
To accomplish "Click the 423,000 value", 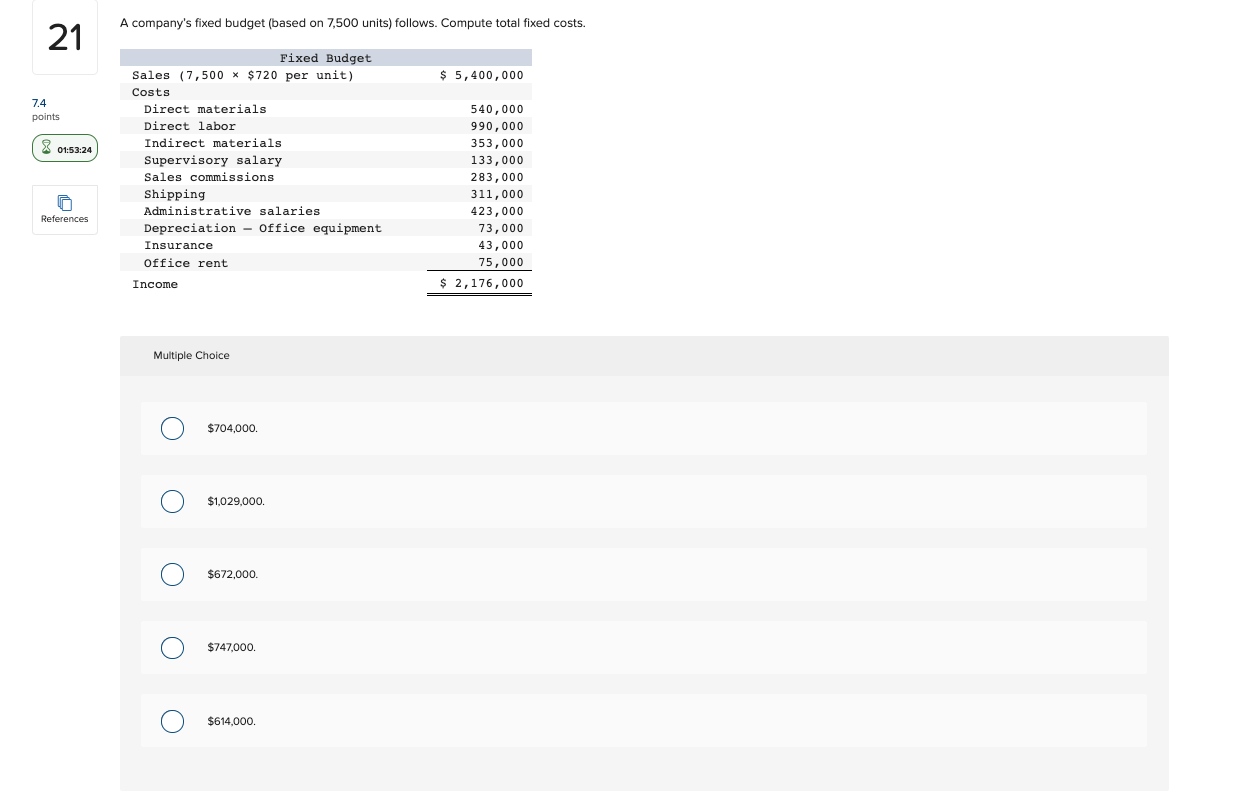I will [x=497, y=211].
